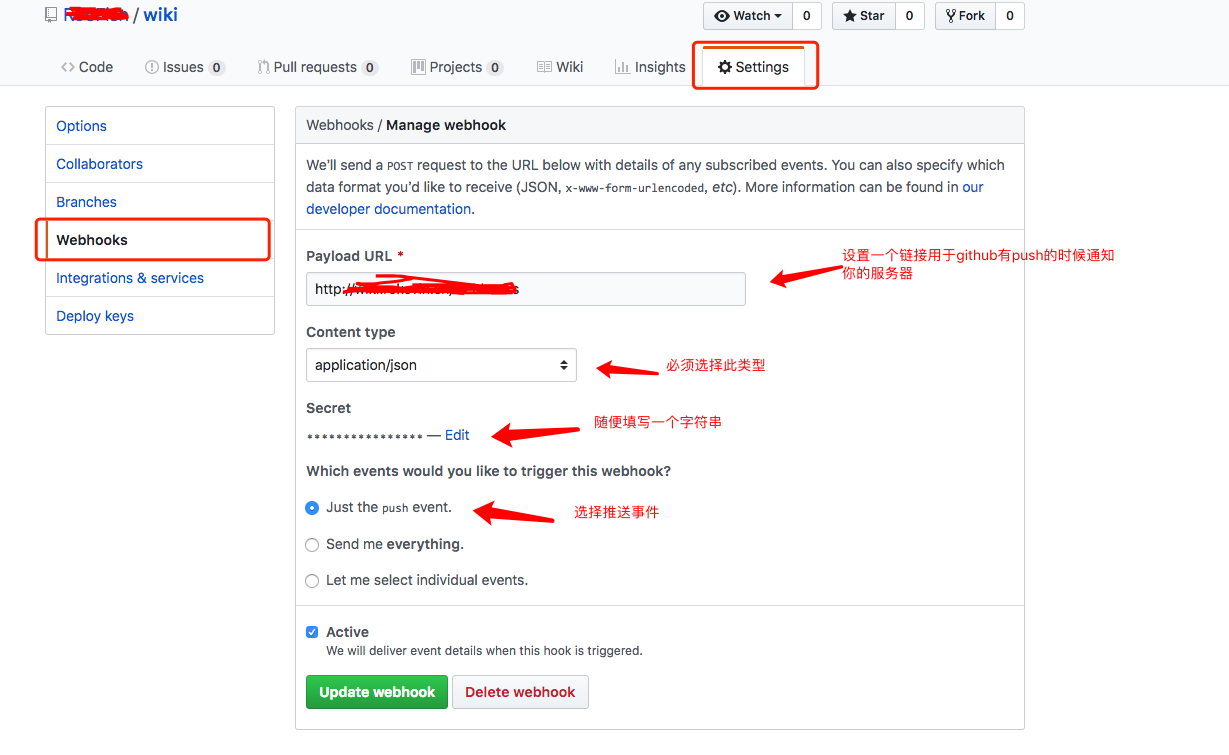
Task: Click the Pull requests icon
Action: (x=263, y=67)
